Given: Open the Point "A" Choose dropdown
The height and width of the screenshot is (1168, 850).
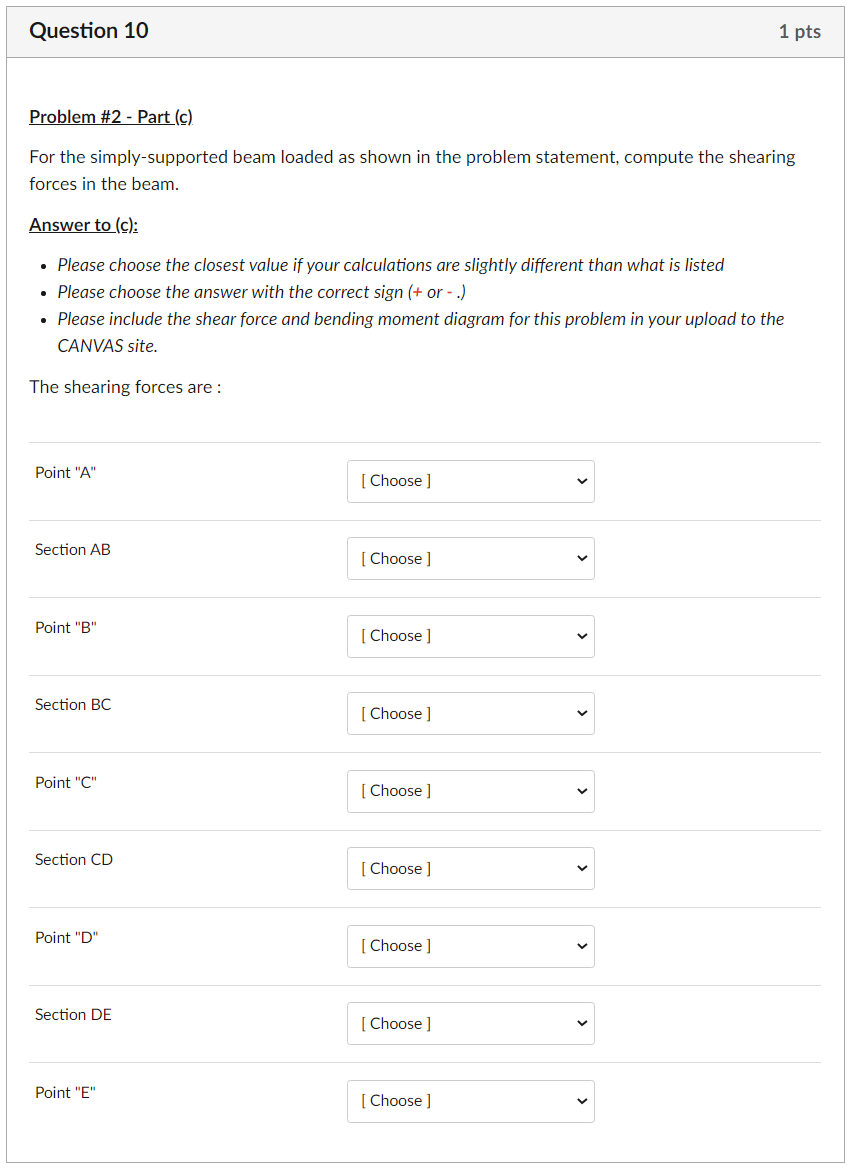Looking at the screenshot, I should click(x=470, y=481).
